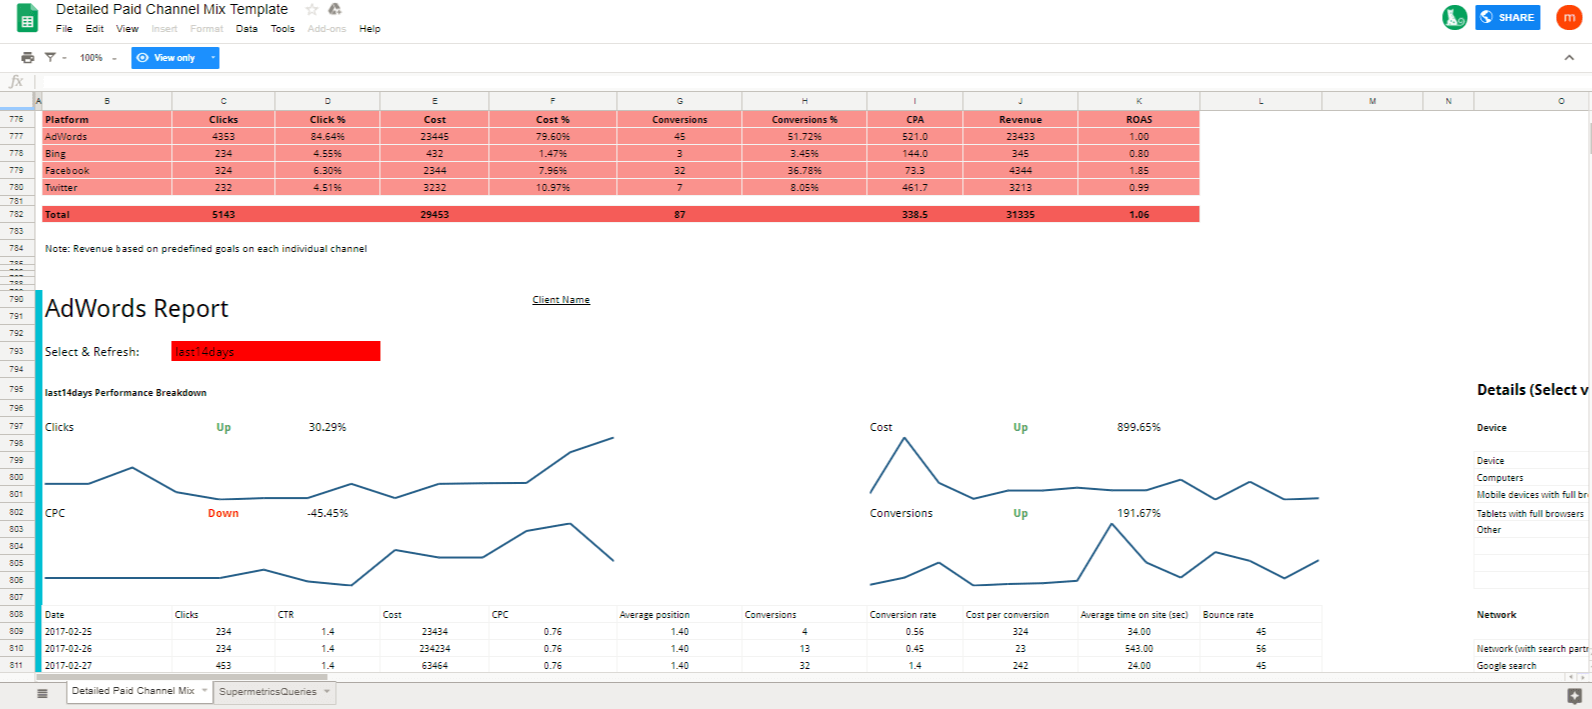Select the total revenue cell 31335
Screen dimensions: 1592x709
click(x=1020, y=214)
